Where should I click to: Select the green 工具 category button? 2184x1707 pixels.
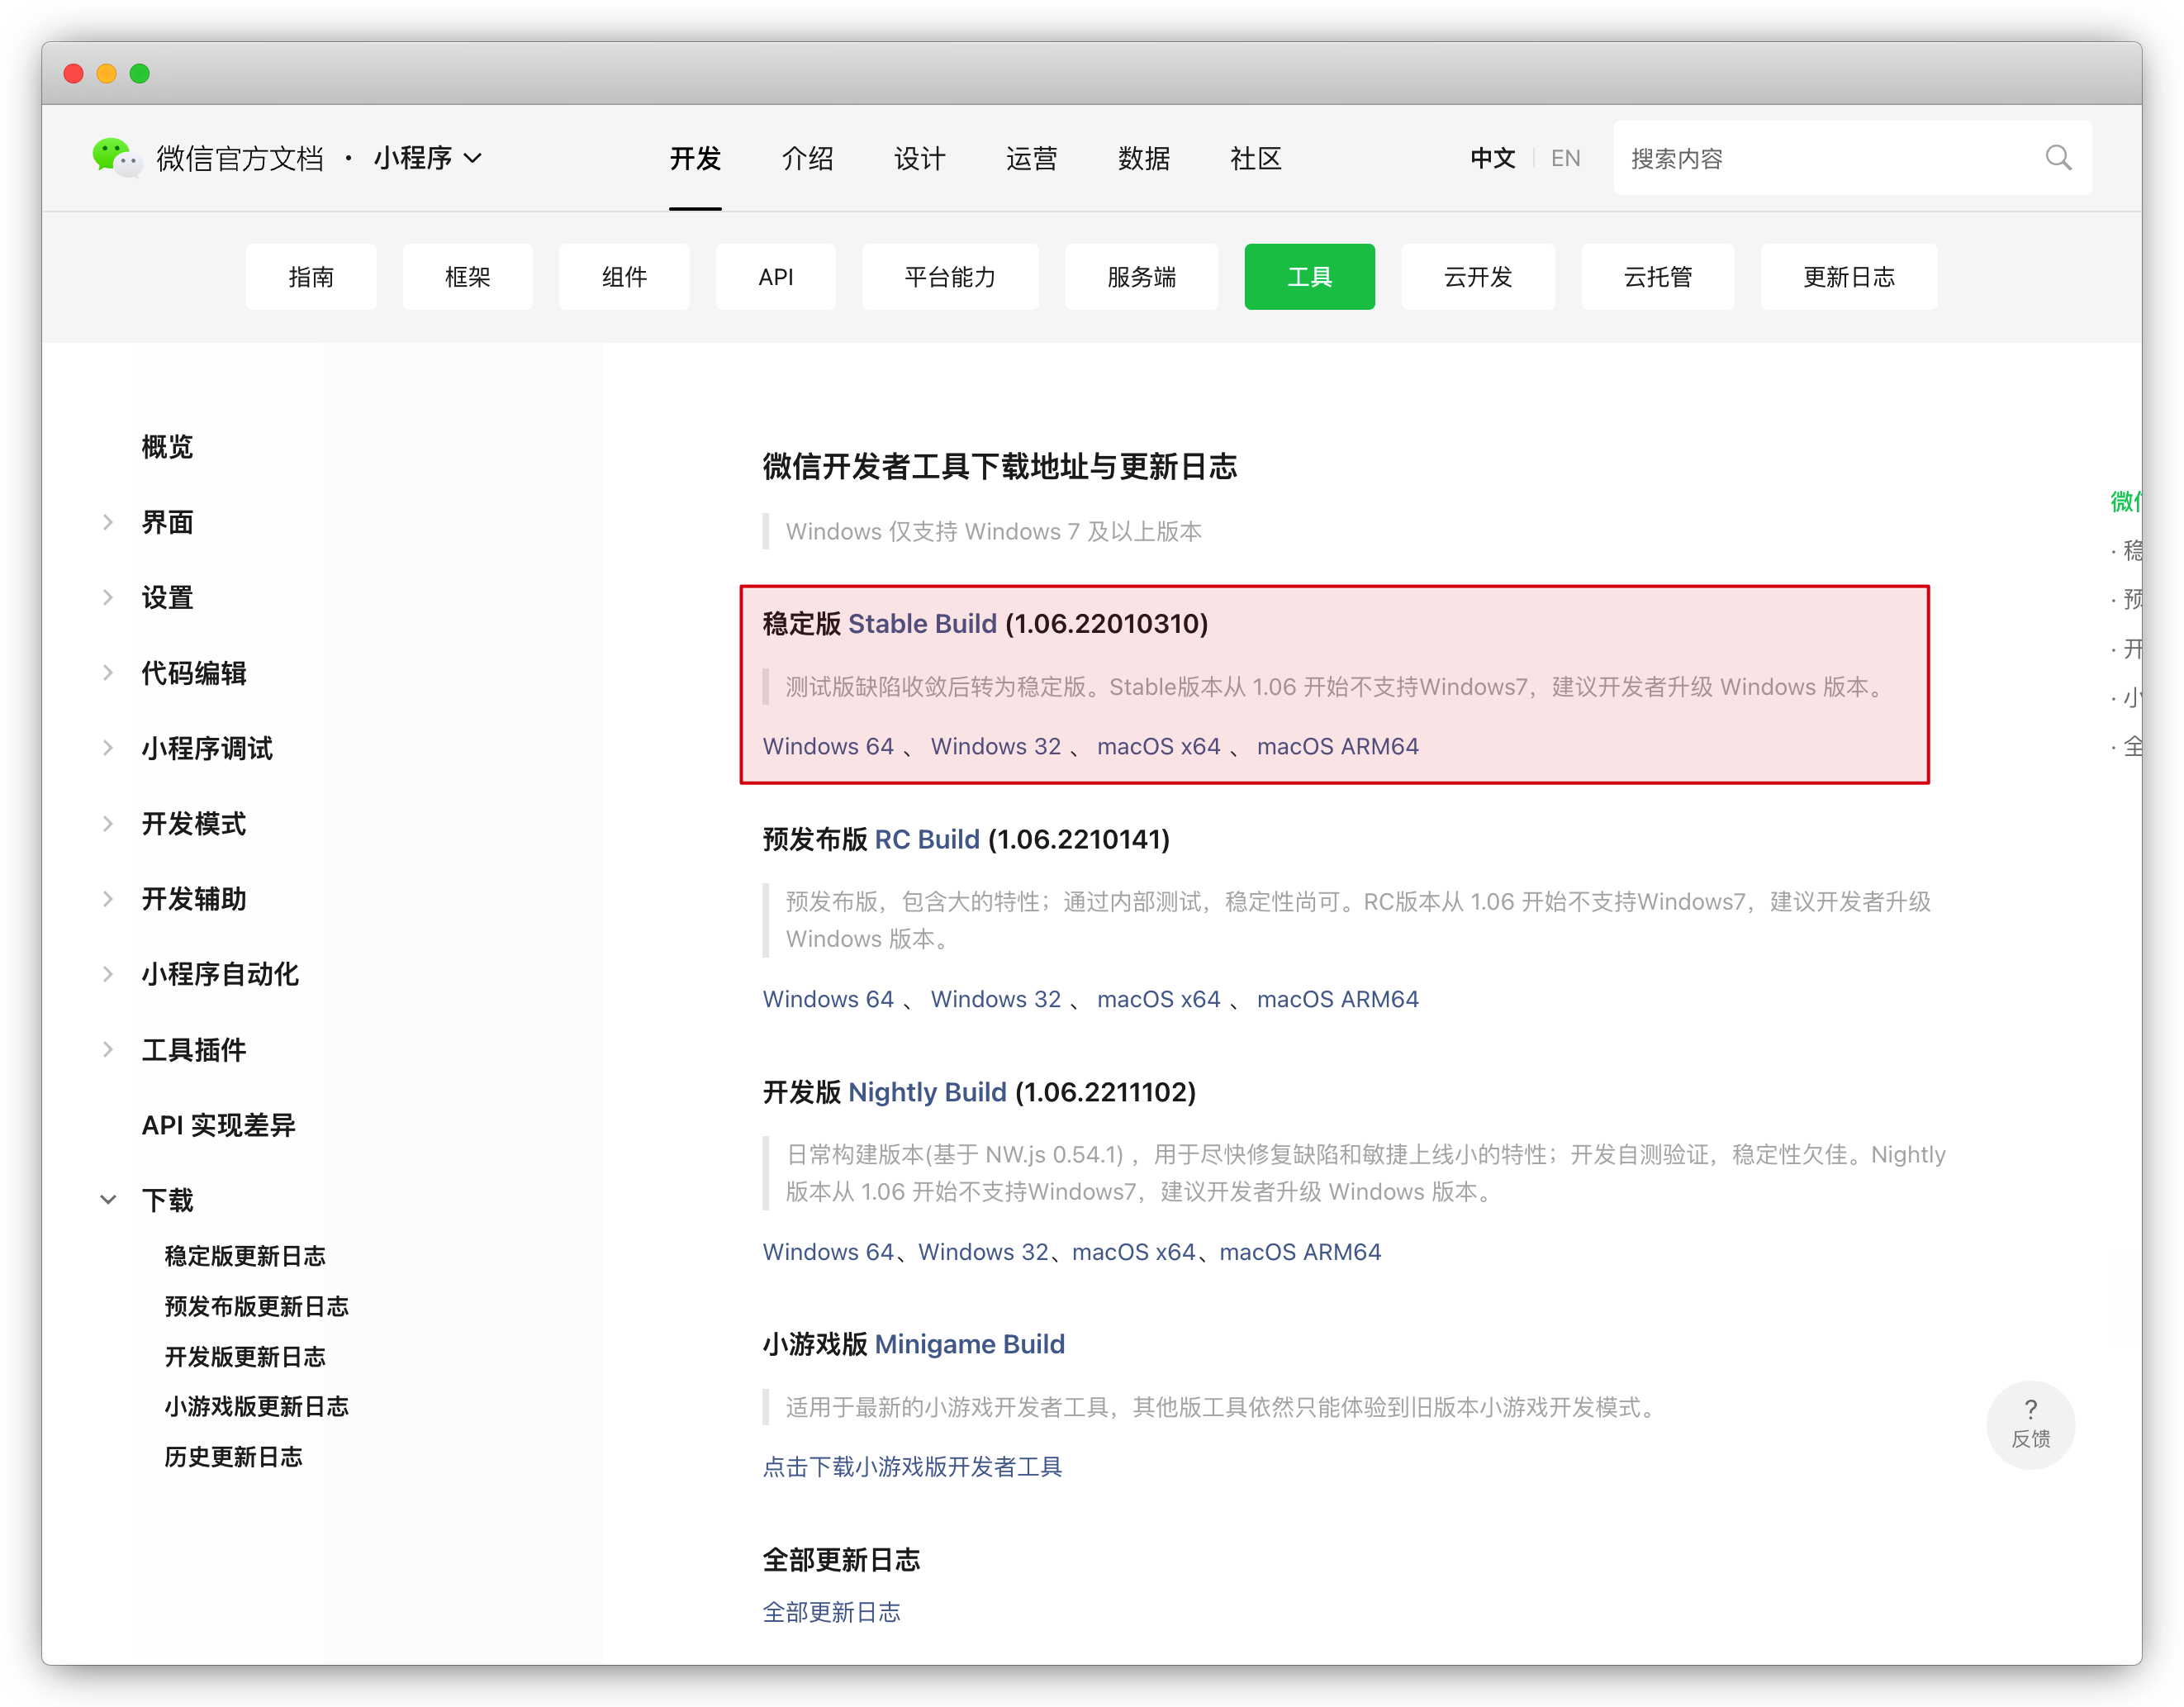[x=1309, y=277]
